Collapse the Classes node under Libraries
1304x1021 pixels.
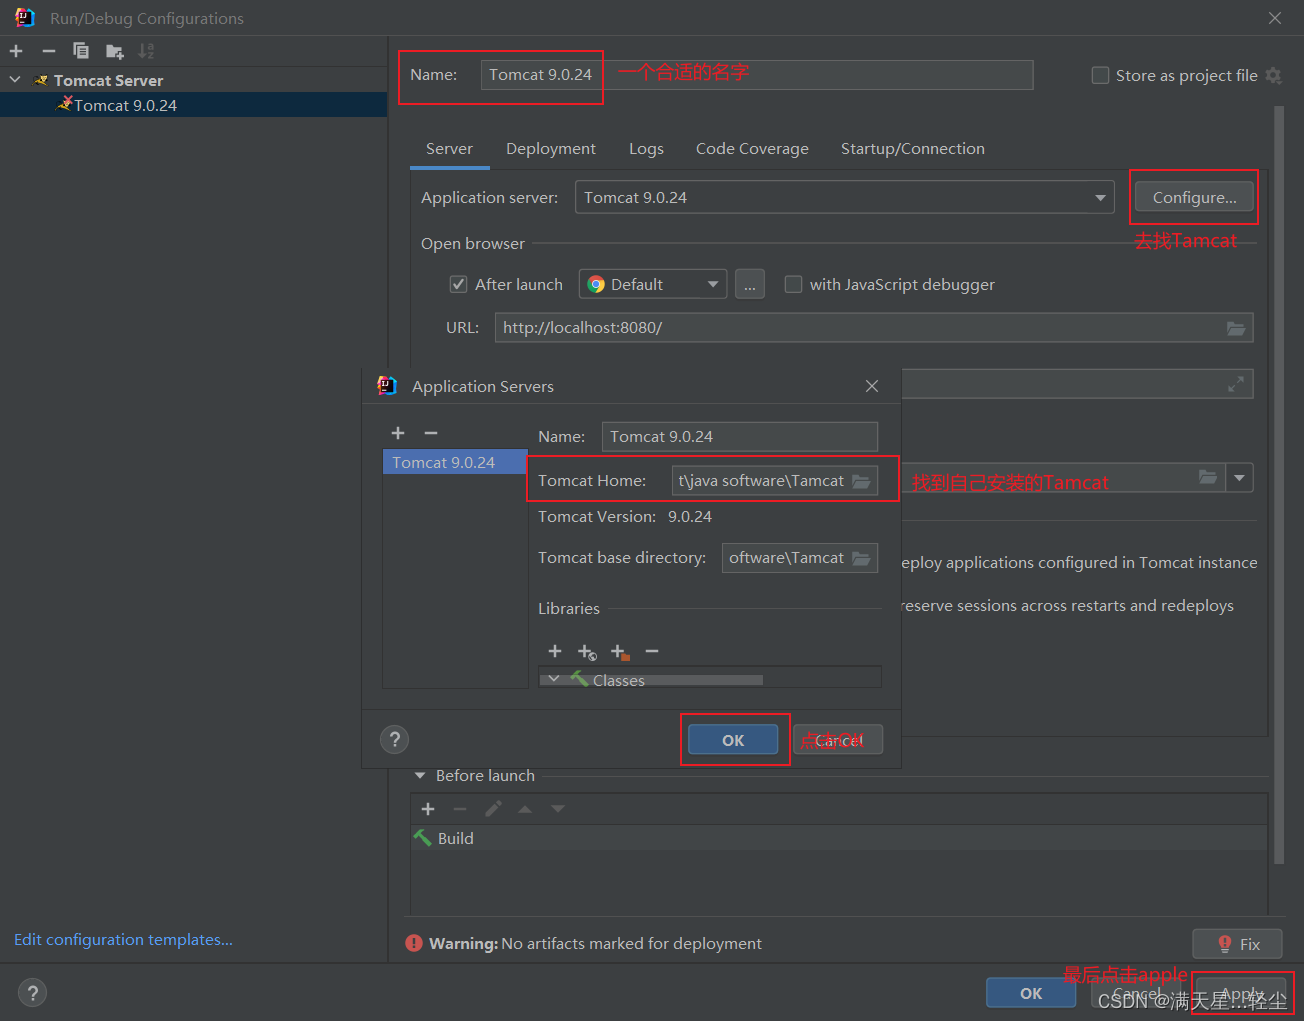553,679
